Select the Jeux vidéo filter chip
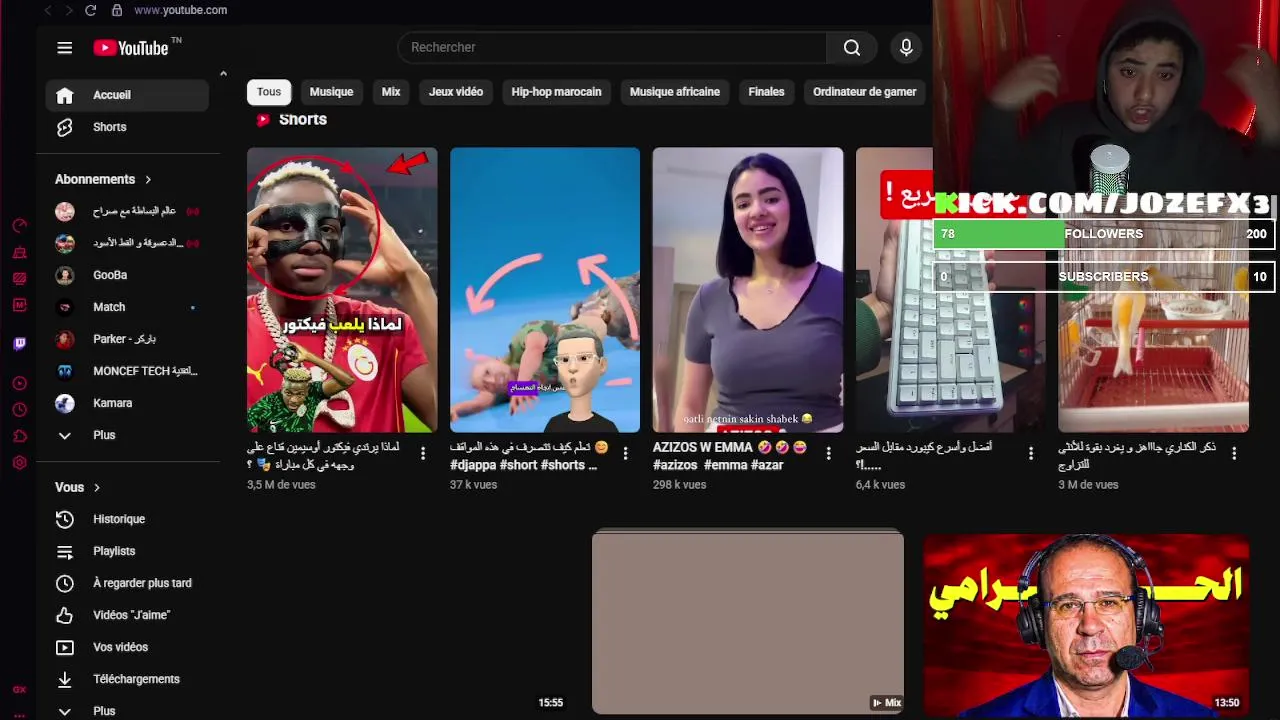Screen dimensions: 1280x720 point(456,92)
